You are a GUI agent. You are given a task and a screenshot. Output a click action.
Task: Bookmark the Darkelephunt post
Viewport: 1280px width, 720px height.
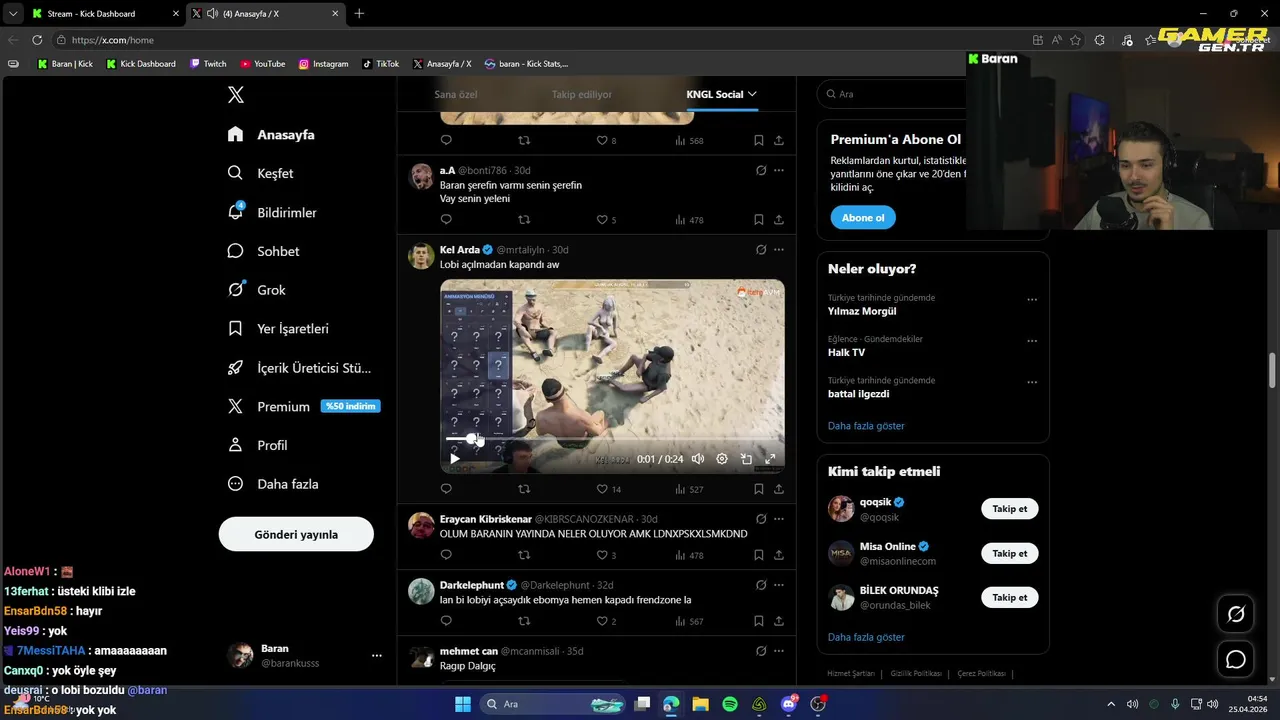[759, 621]
